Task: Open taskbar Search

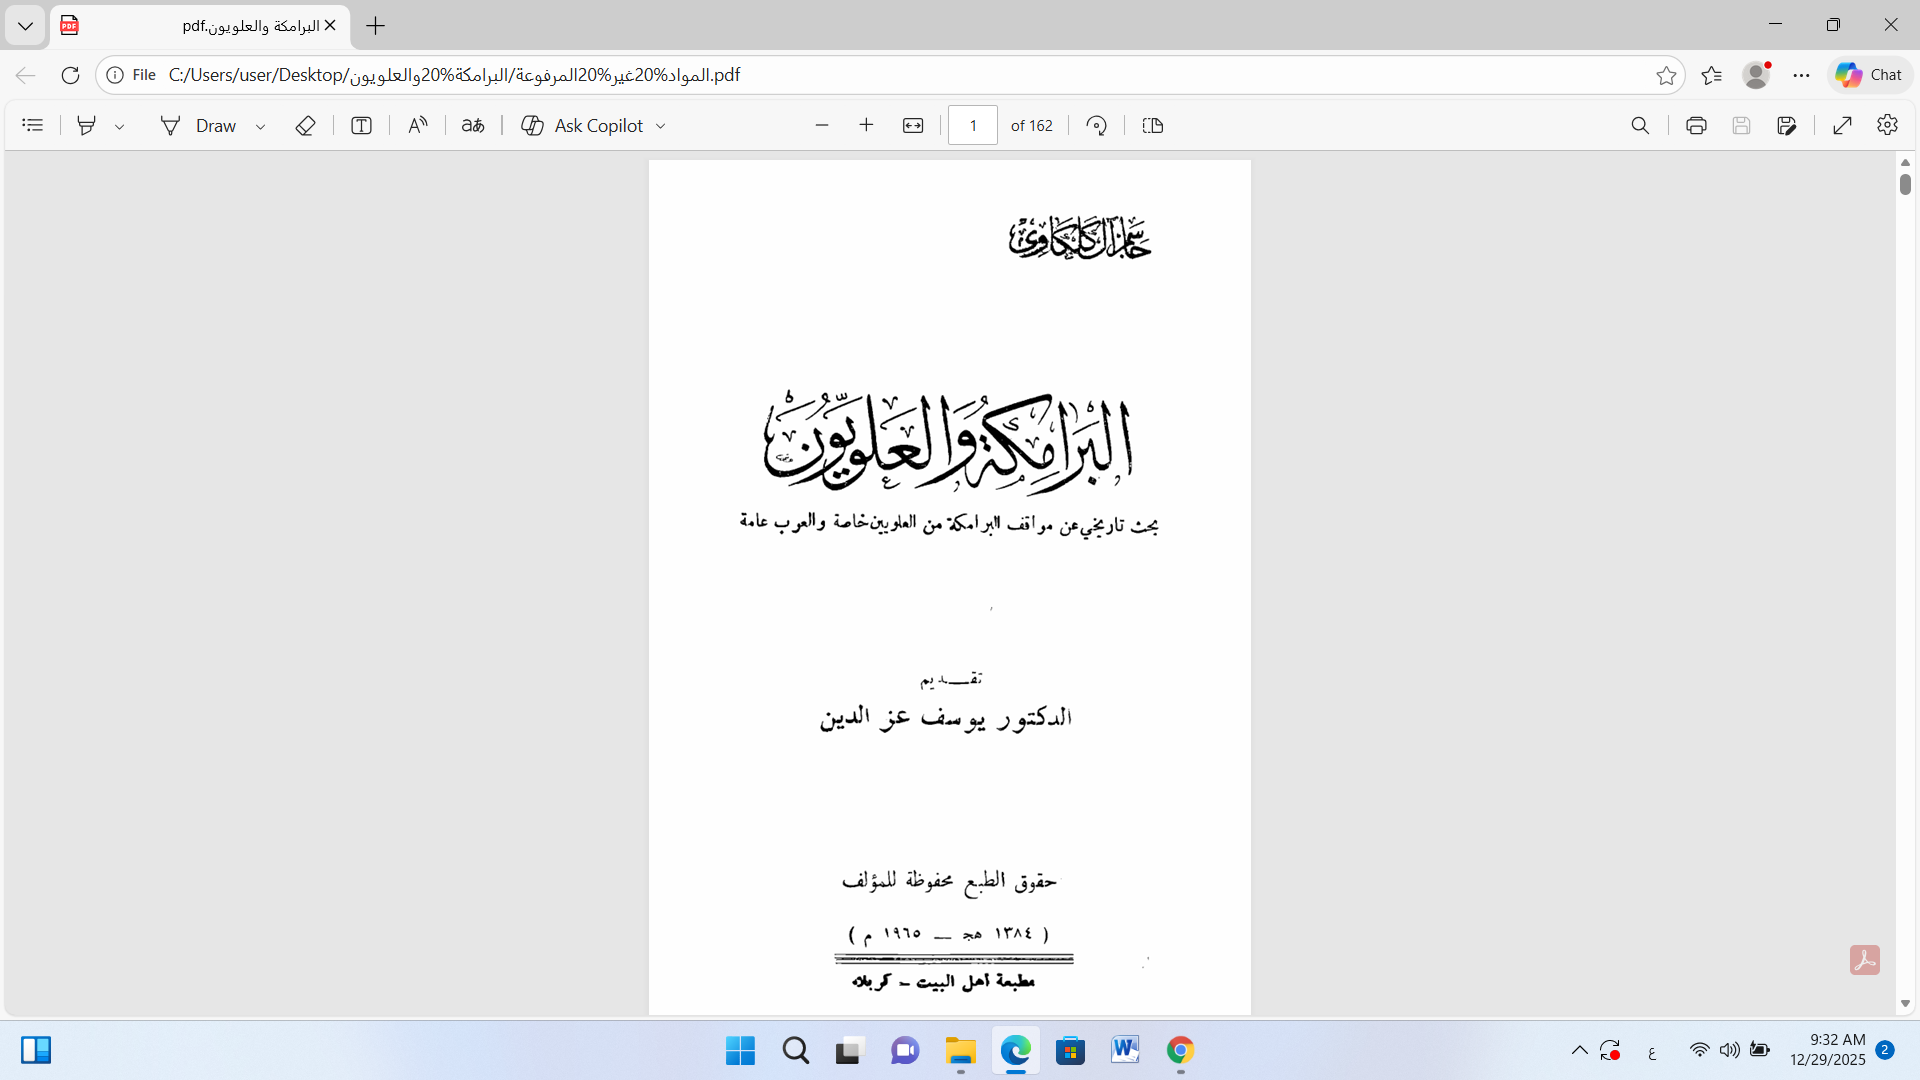Action: 796,1051
